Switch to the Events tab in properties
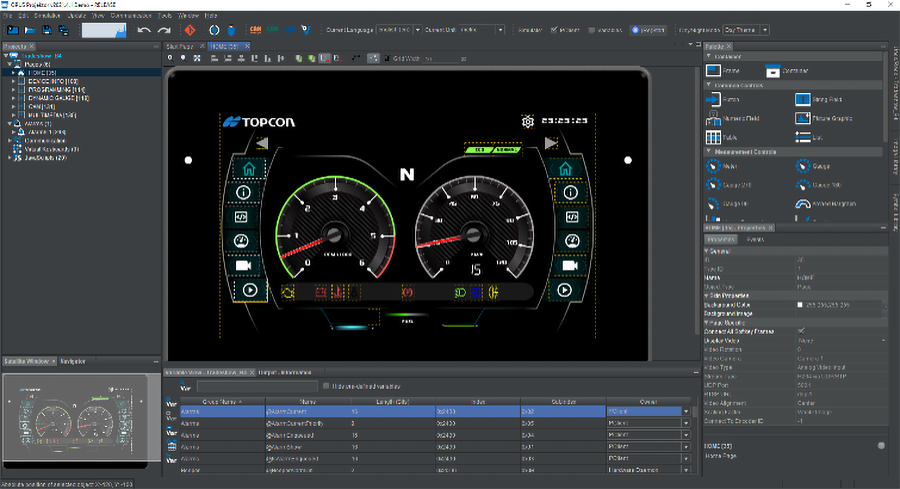 pos(755,239)
